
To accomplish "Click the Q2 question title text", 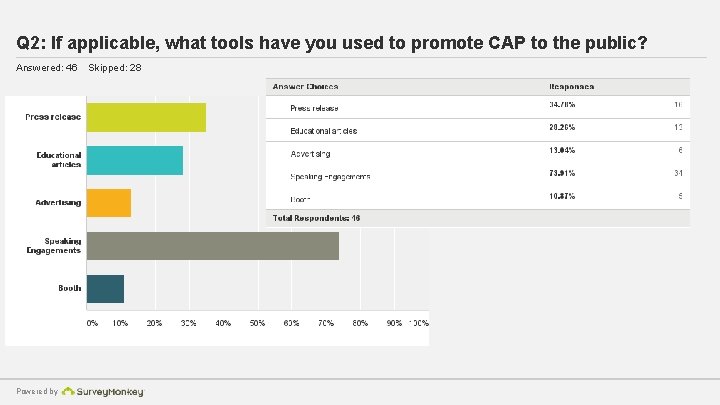I will click(x=331, y=44).
